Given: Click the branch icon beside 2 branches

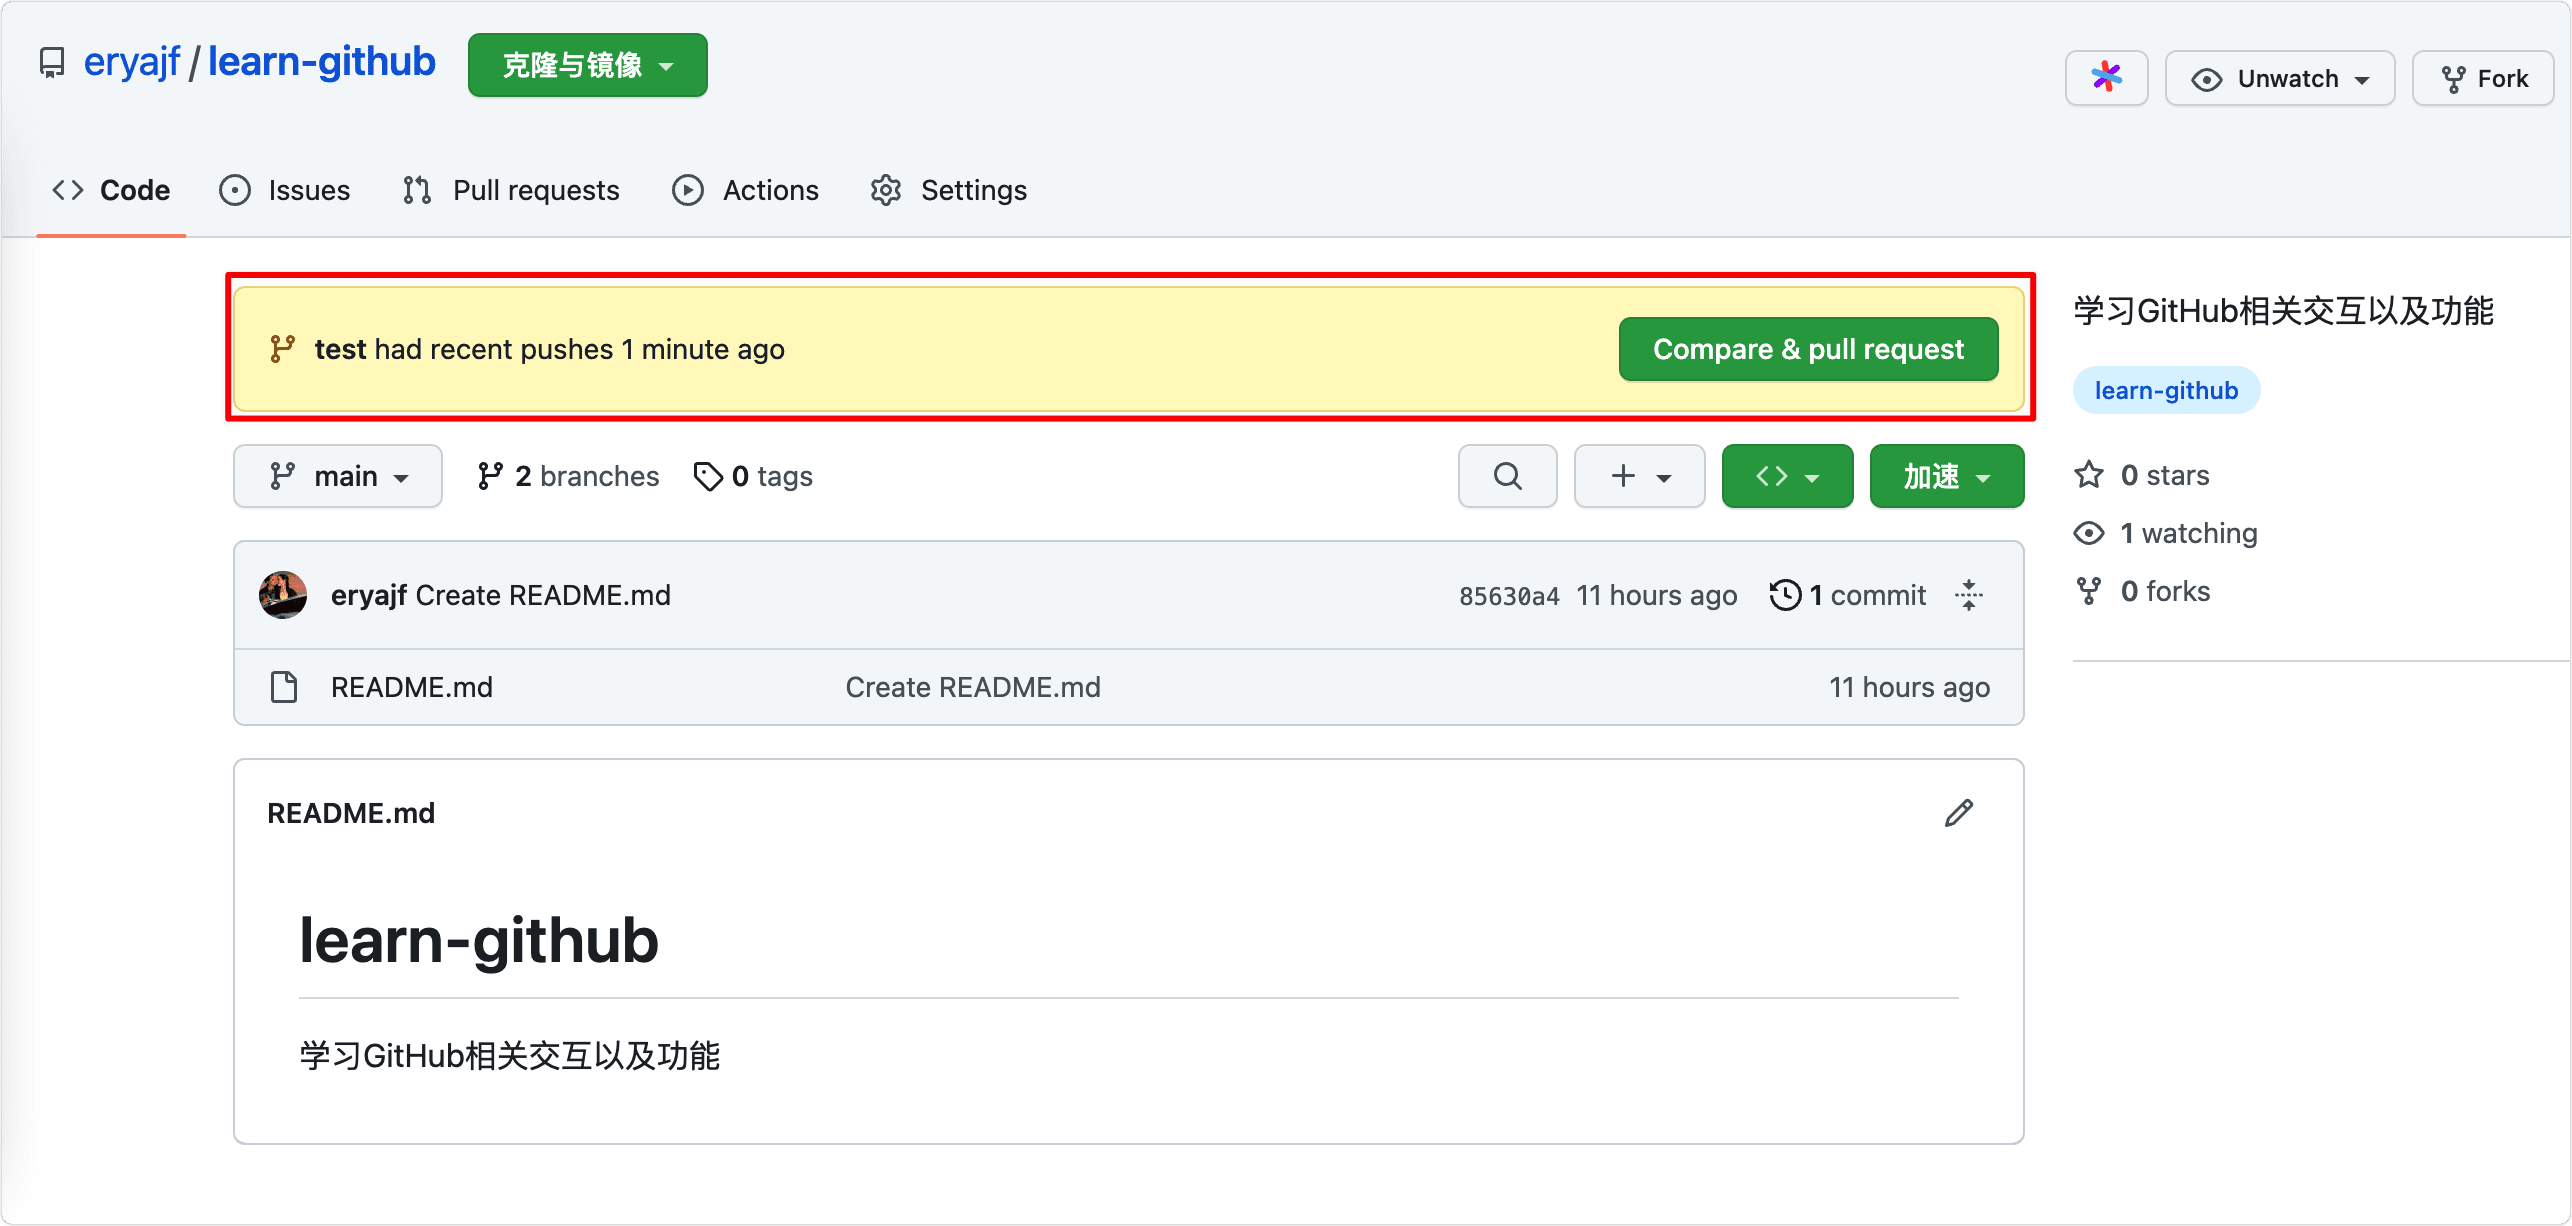Looking at the screenshot, I should click(489, 476).
